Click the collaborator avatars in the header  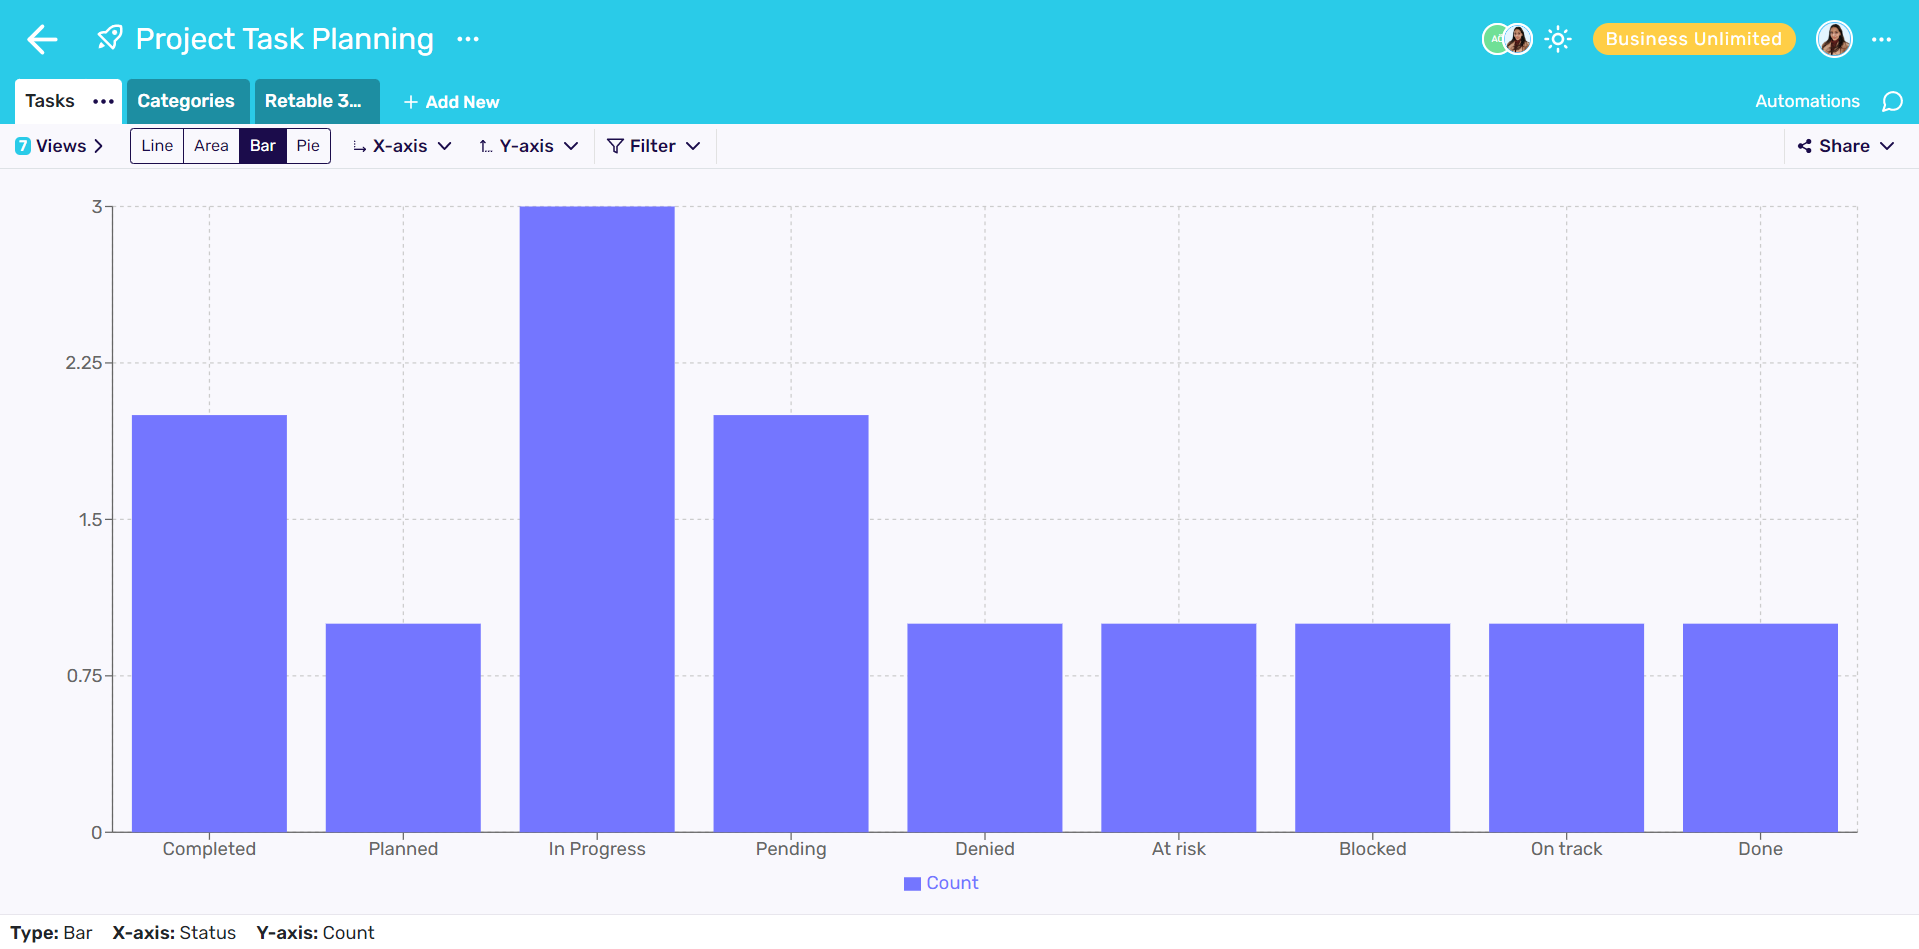pos(1506,39)
